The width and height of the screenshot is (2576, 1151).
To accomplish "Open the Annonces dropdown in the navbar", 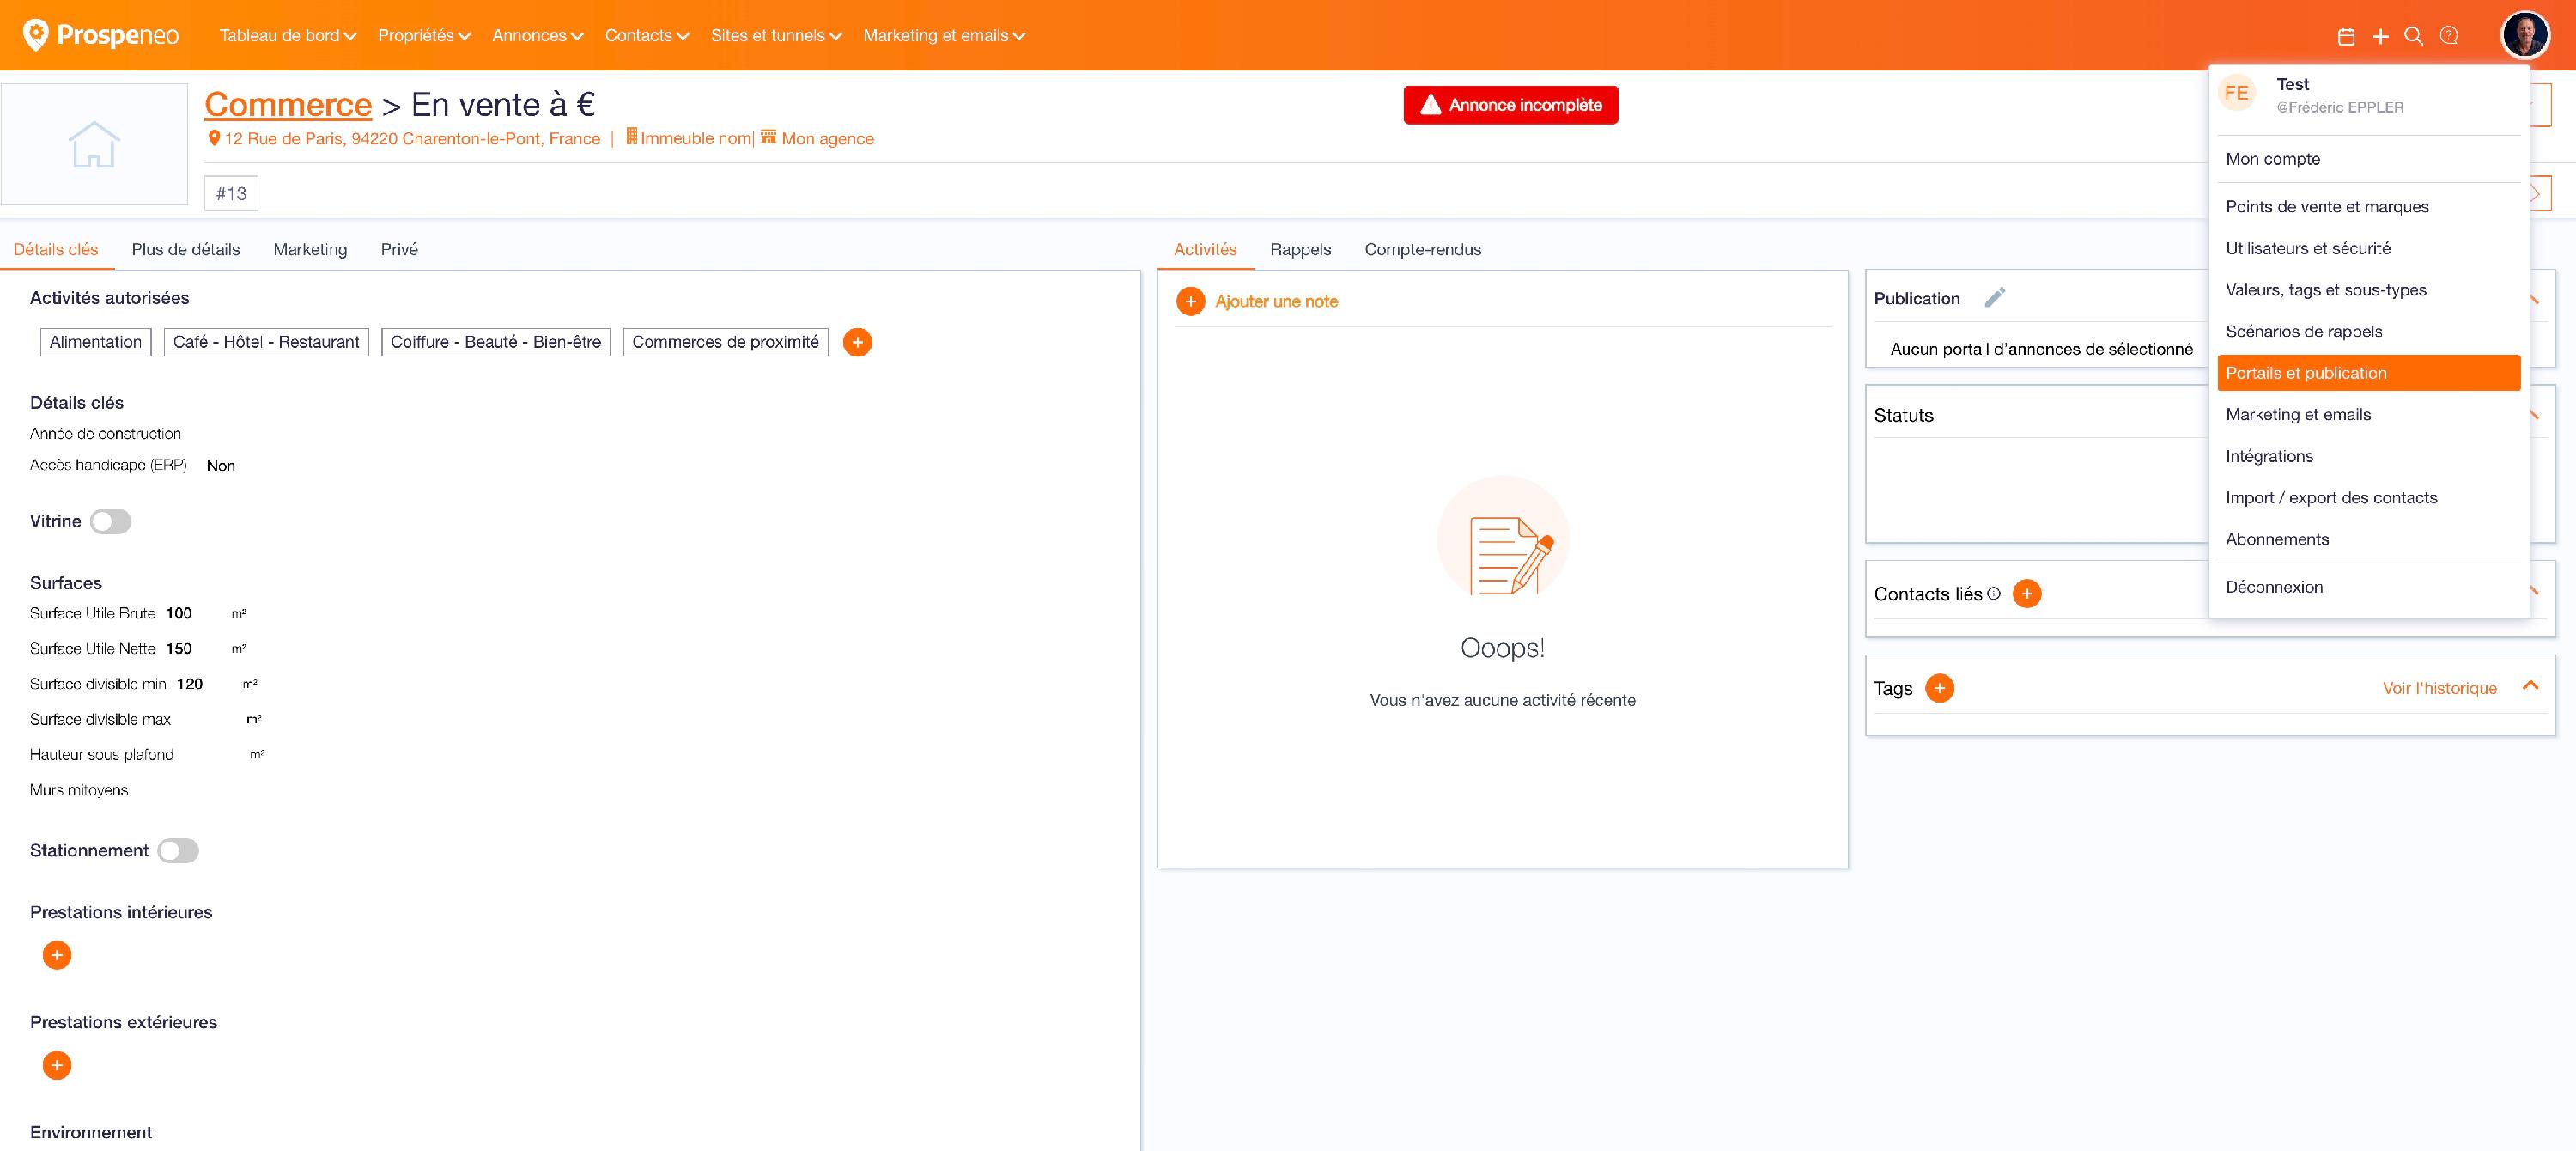I will click(537, 36).
